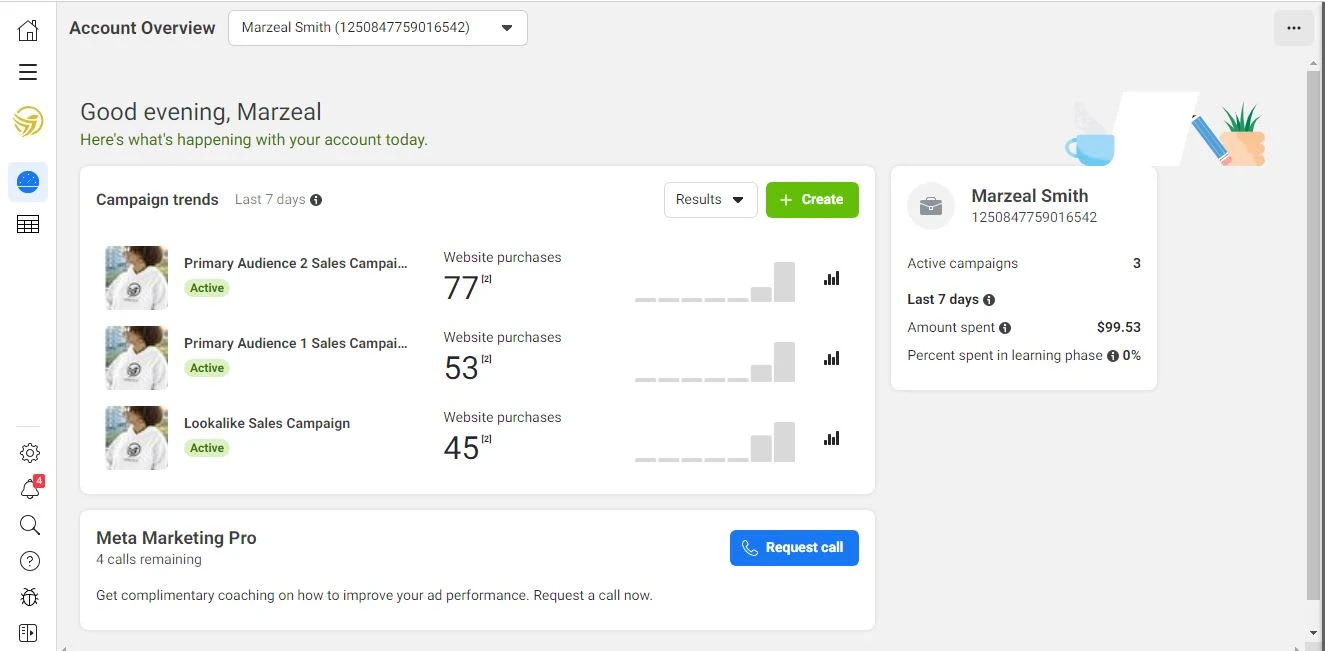1325x651 pixels.
Task: Open Primary Audience 1 Sales Campaign link
Action: coord(296,343)
